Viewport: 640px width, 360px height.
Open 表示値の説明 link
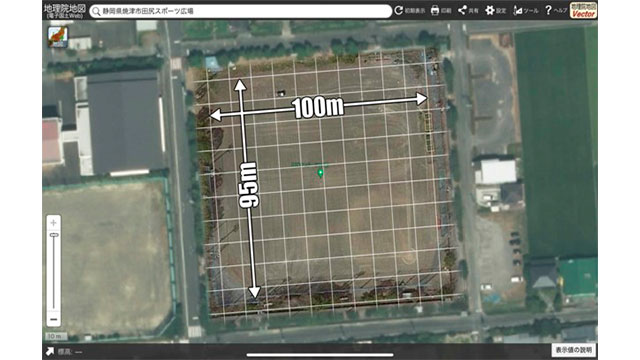click(x=573, y=350)
